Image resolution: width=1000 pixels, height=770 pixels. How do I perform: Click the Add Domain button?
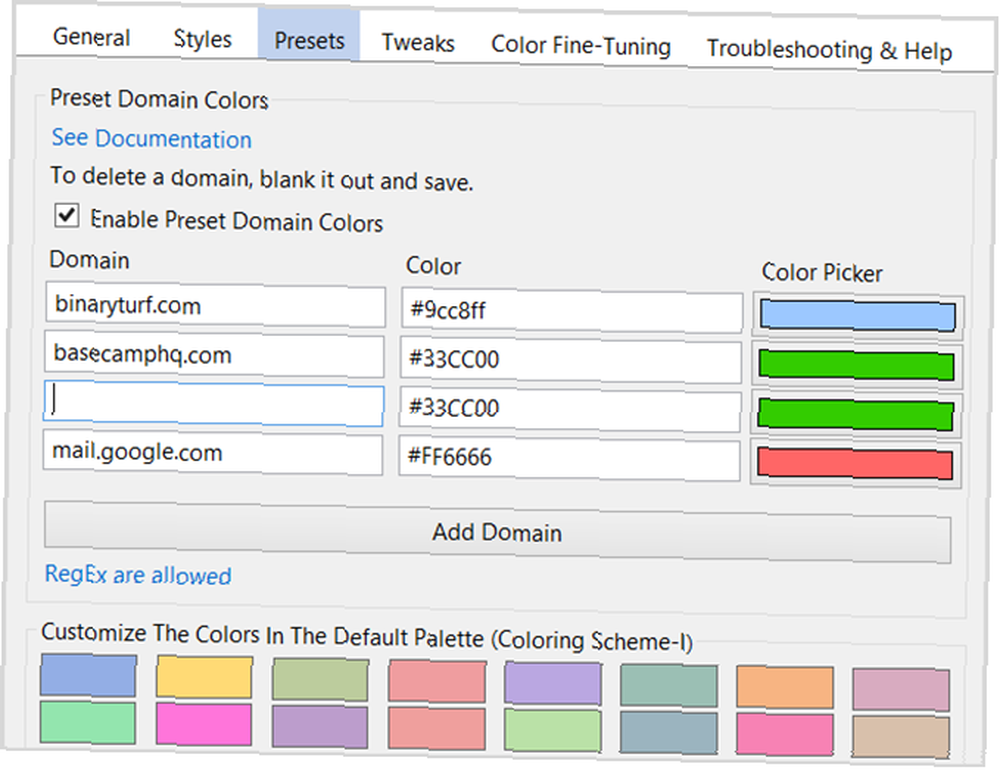click(x=497, y=532)
